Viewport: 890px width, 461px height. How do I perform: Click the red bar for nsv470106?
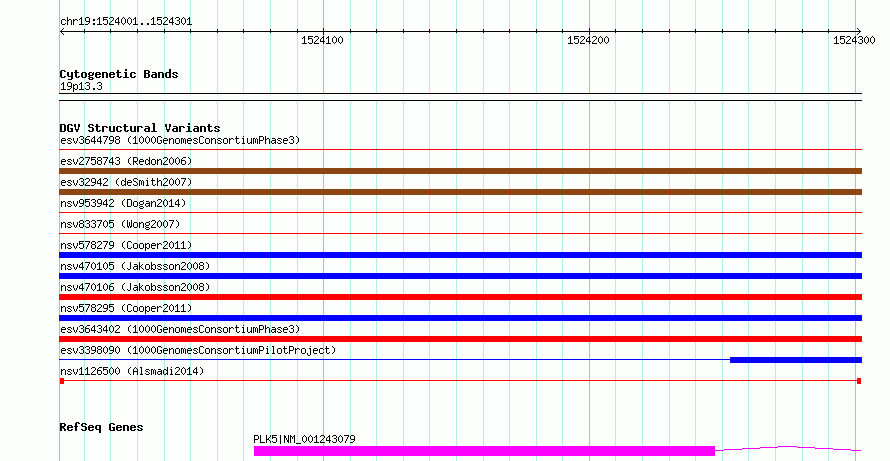pyautogui.click(x=460, y=297)
